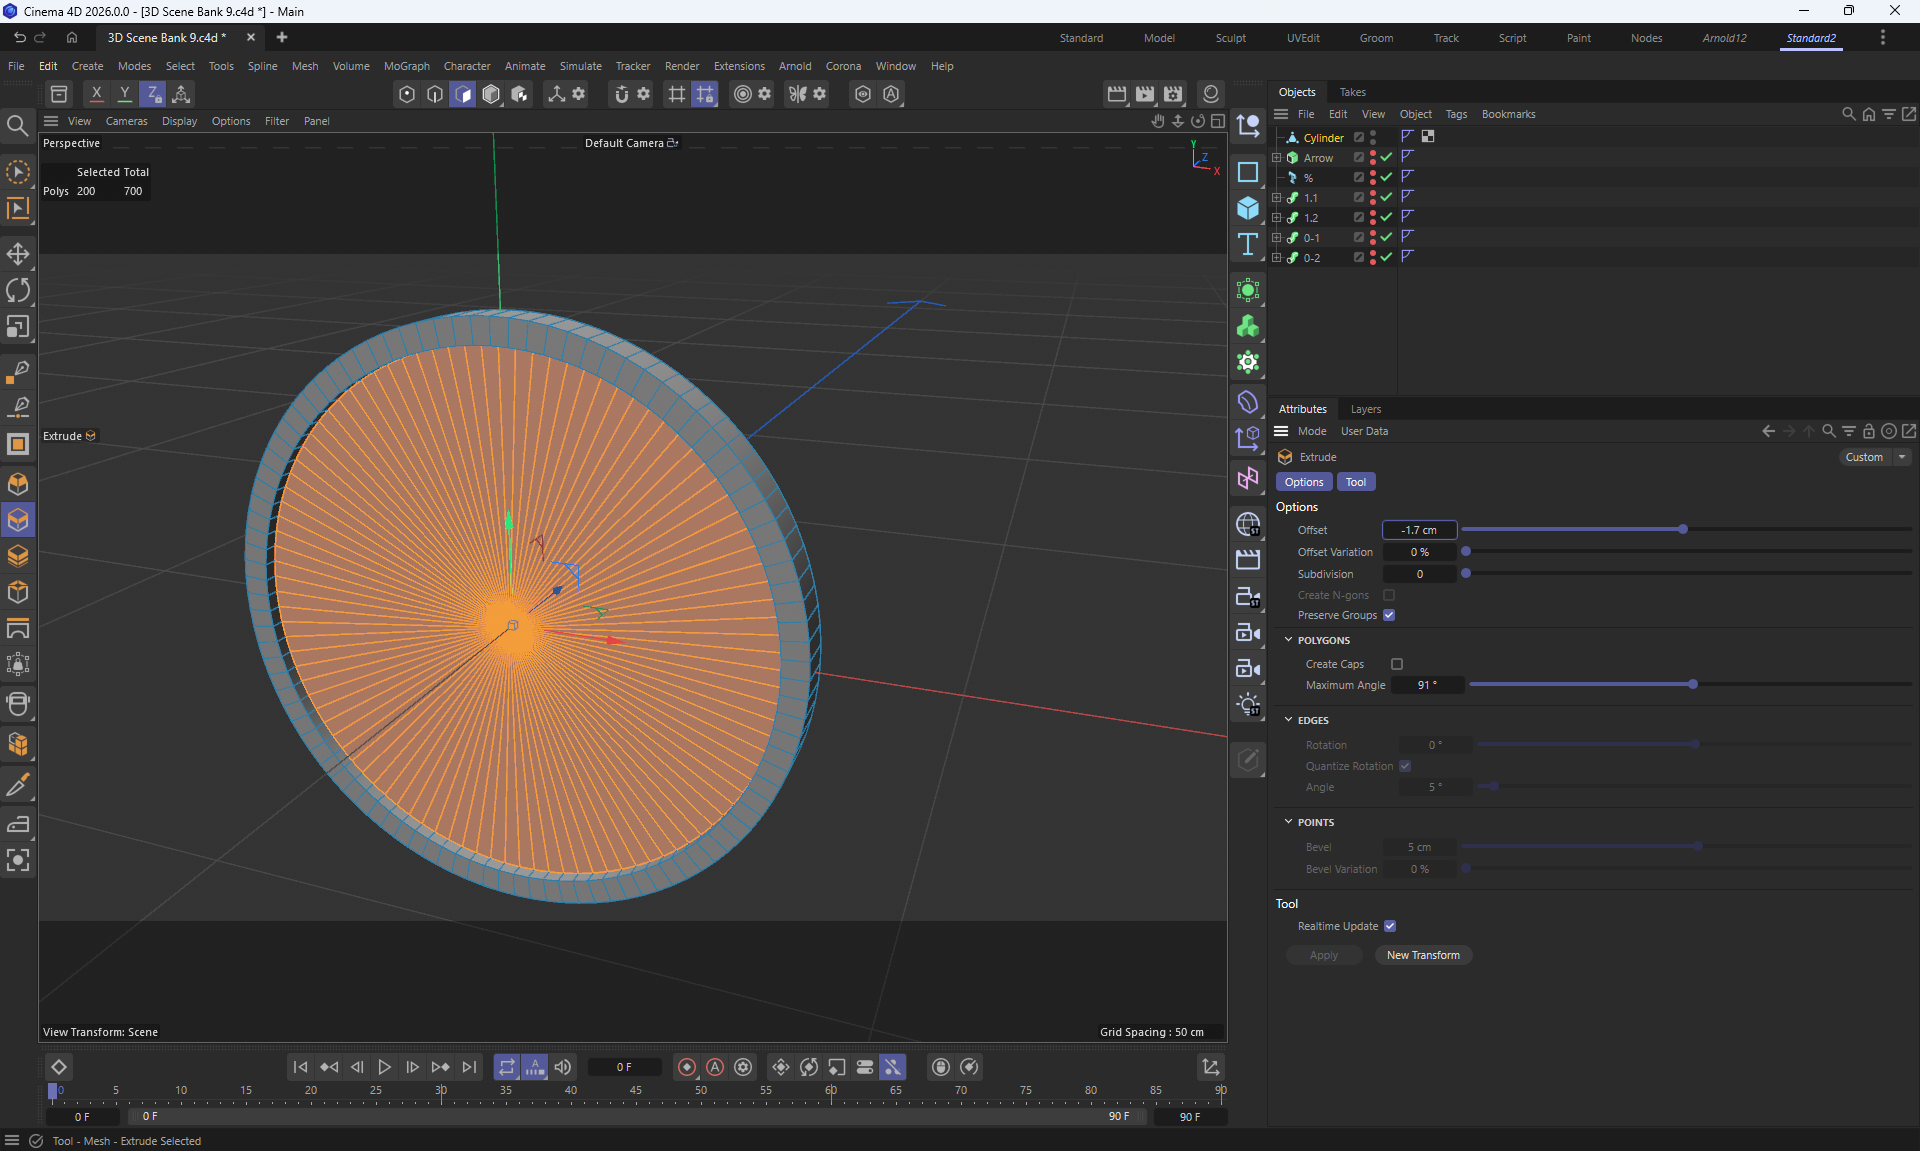Add a Text spline object
This screenshot has width=1920, height=1151.
tap(1248, 245)
